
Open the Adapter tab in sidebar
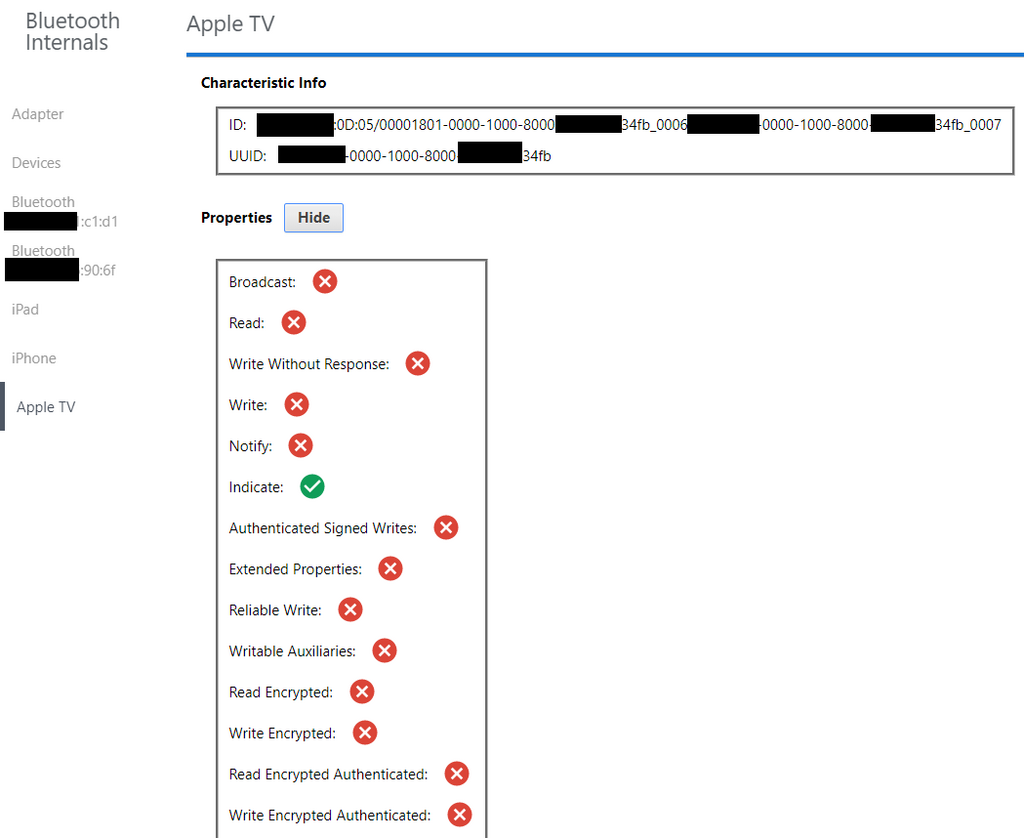[38, 114]
